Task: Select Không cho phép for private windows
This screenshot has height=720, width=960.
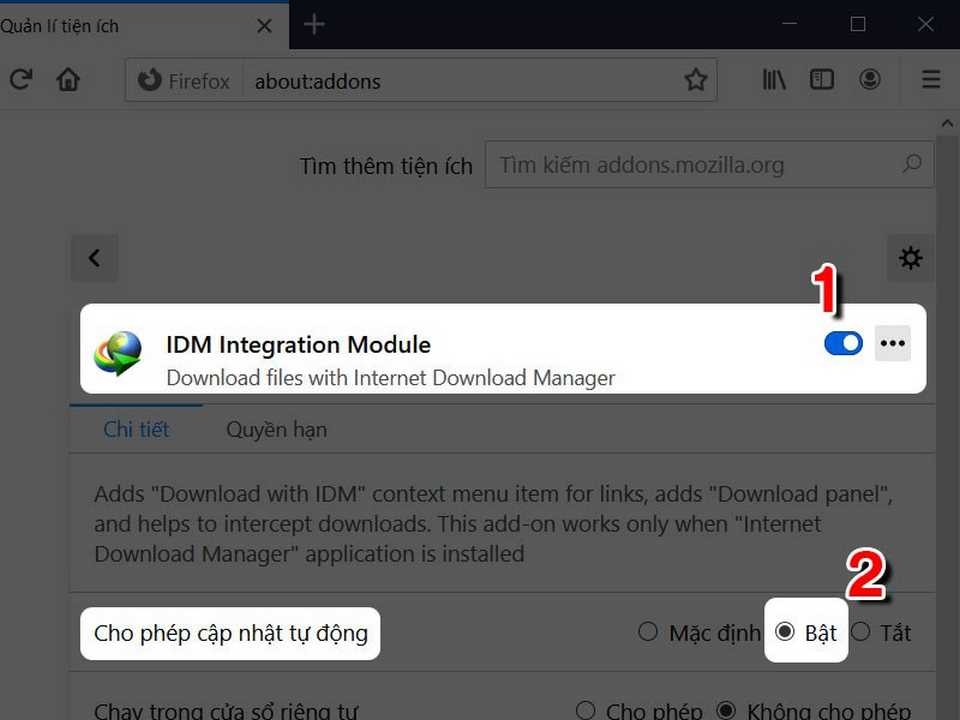Action: (x=726, y=710)
